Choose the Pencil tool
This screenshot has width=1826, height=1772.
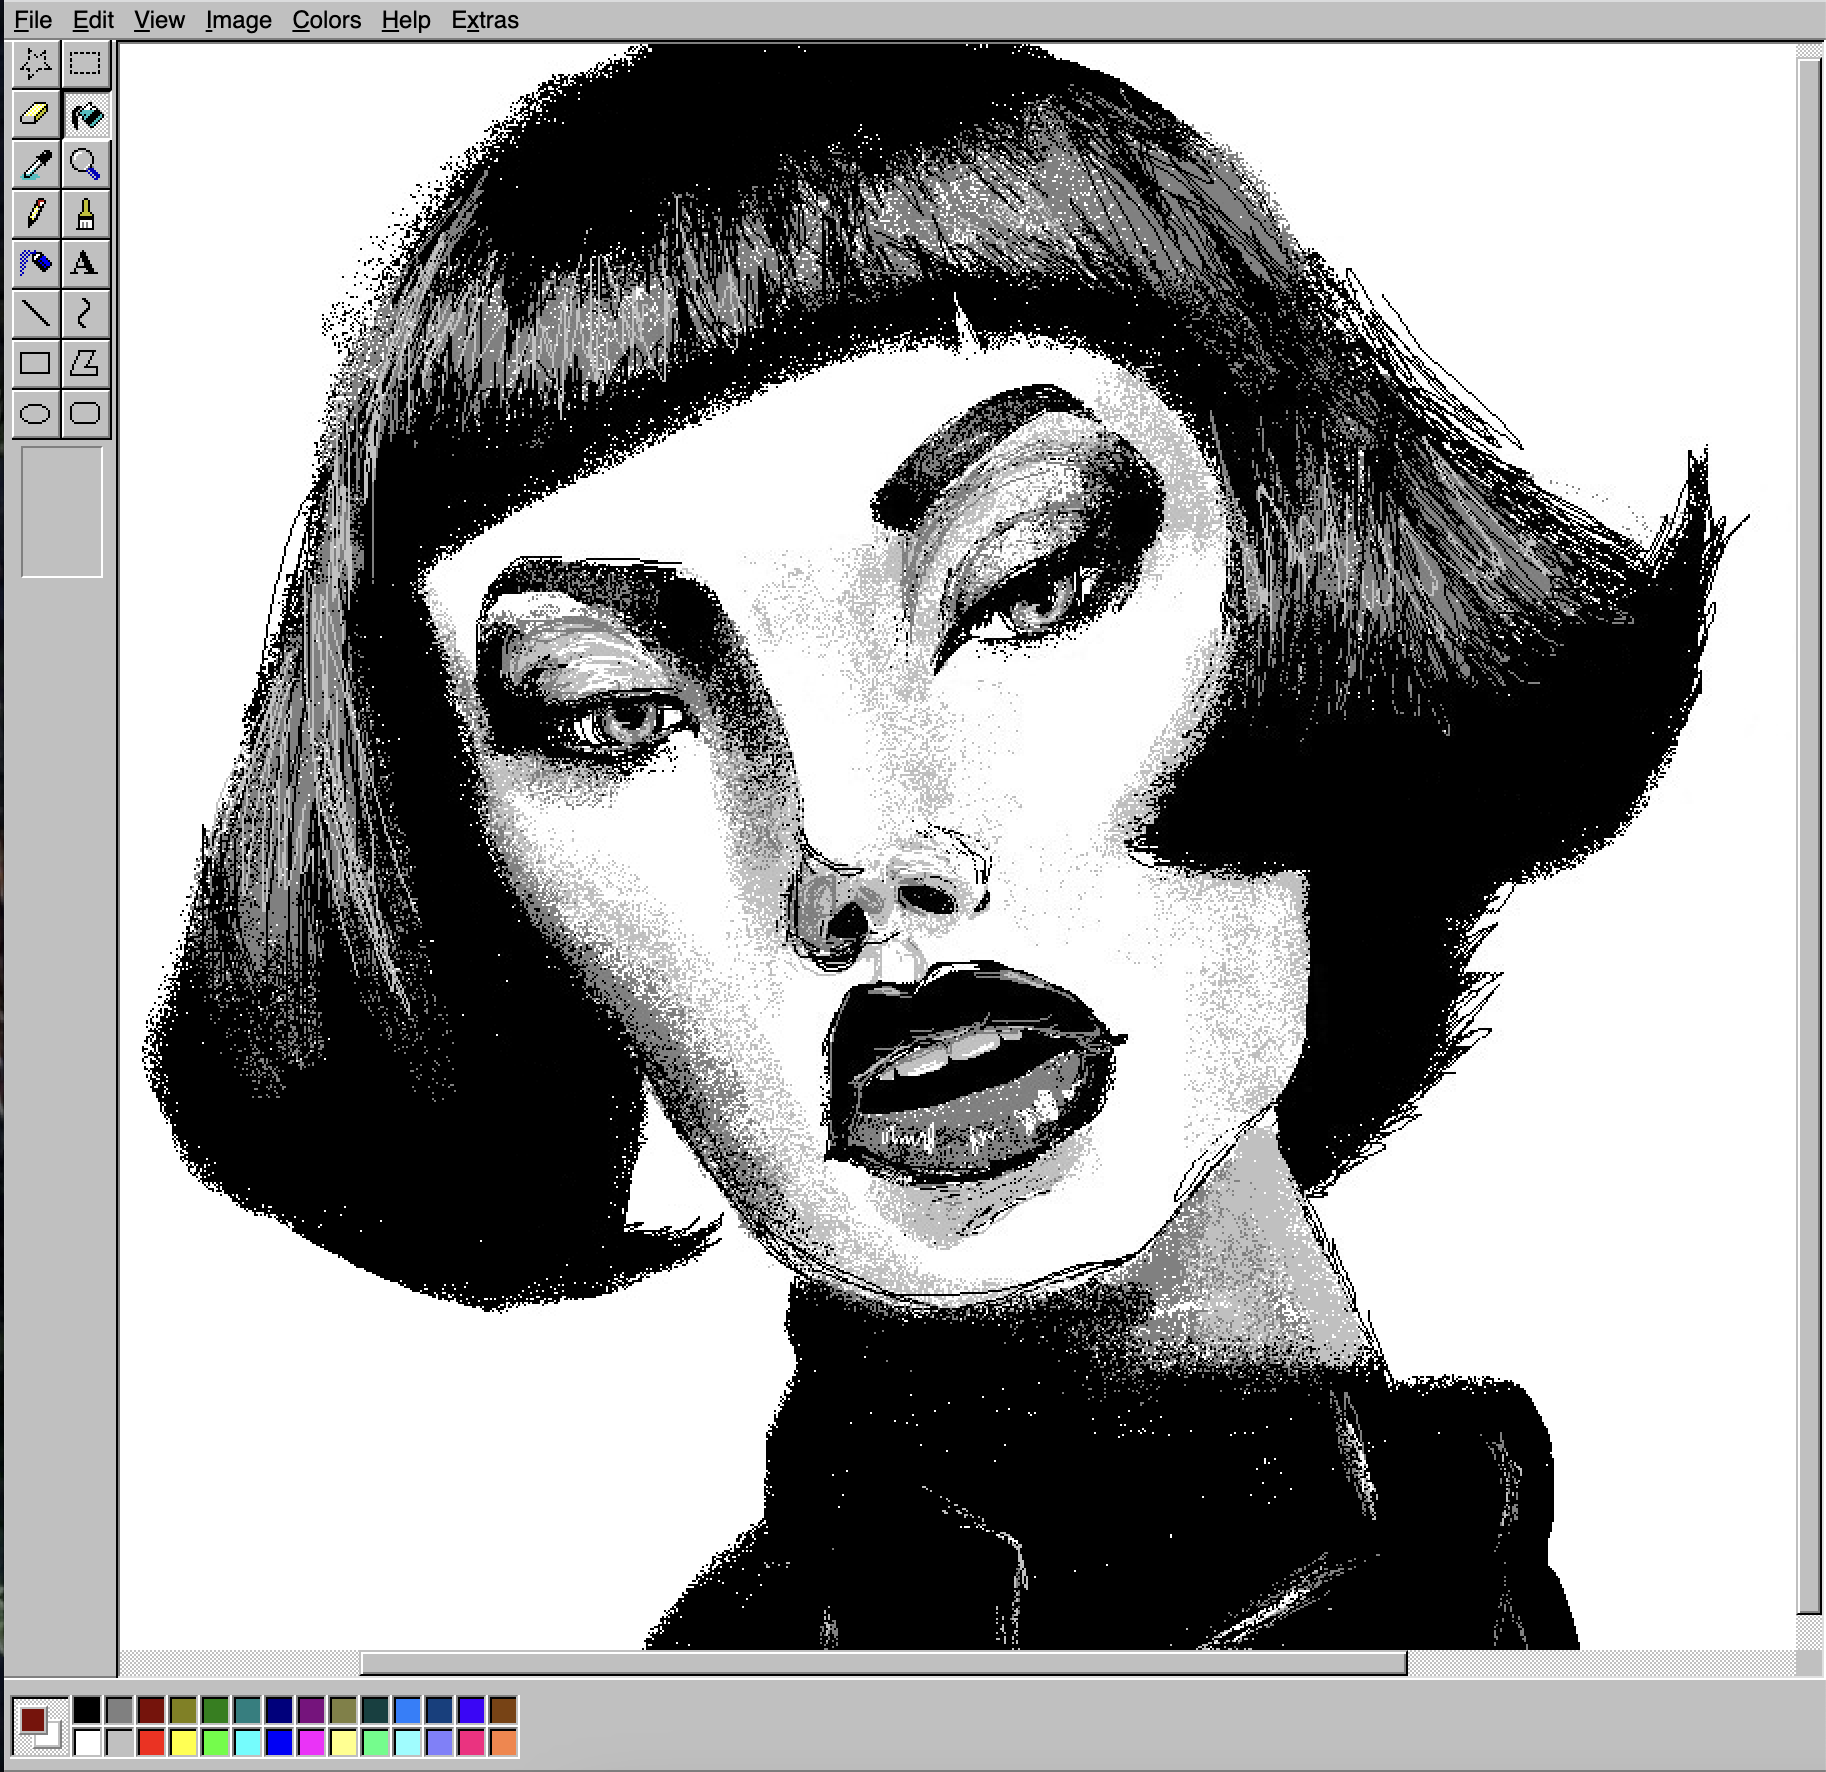point(36,214)
